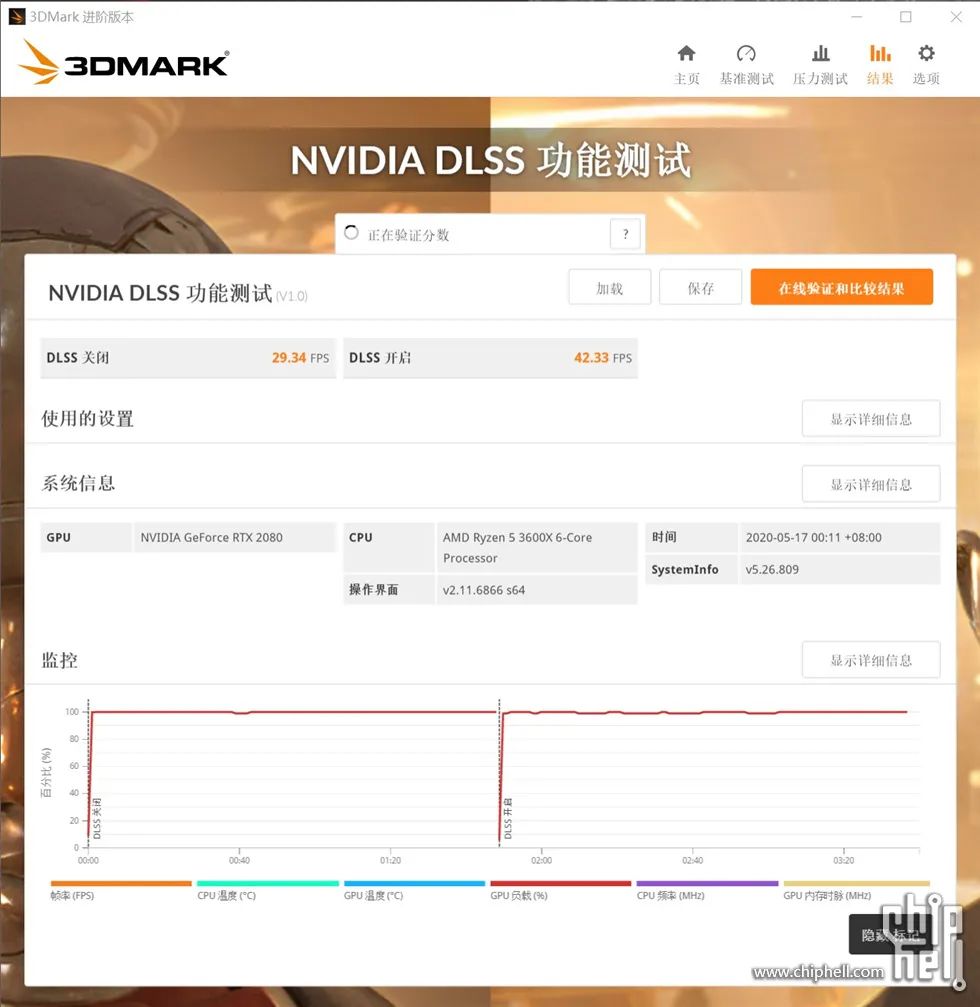The height and width of the screenshot is (1007, 980).
Task: Click the SystemInfo v5.26.809 value
Action: [x=772, y=570]
